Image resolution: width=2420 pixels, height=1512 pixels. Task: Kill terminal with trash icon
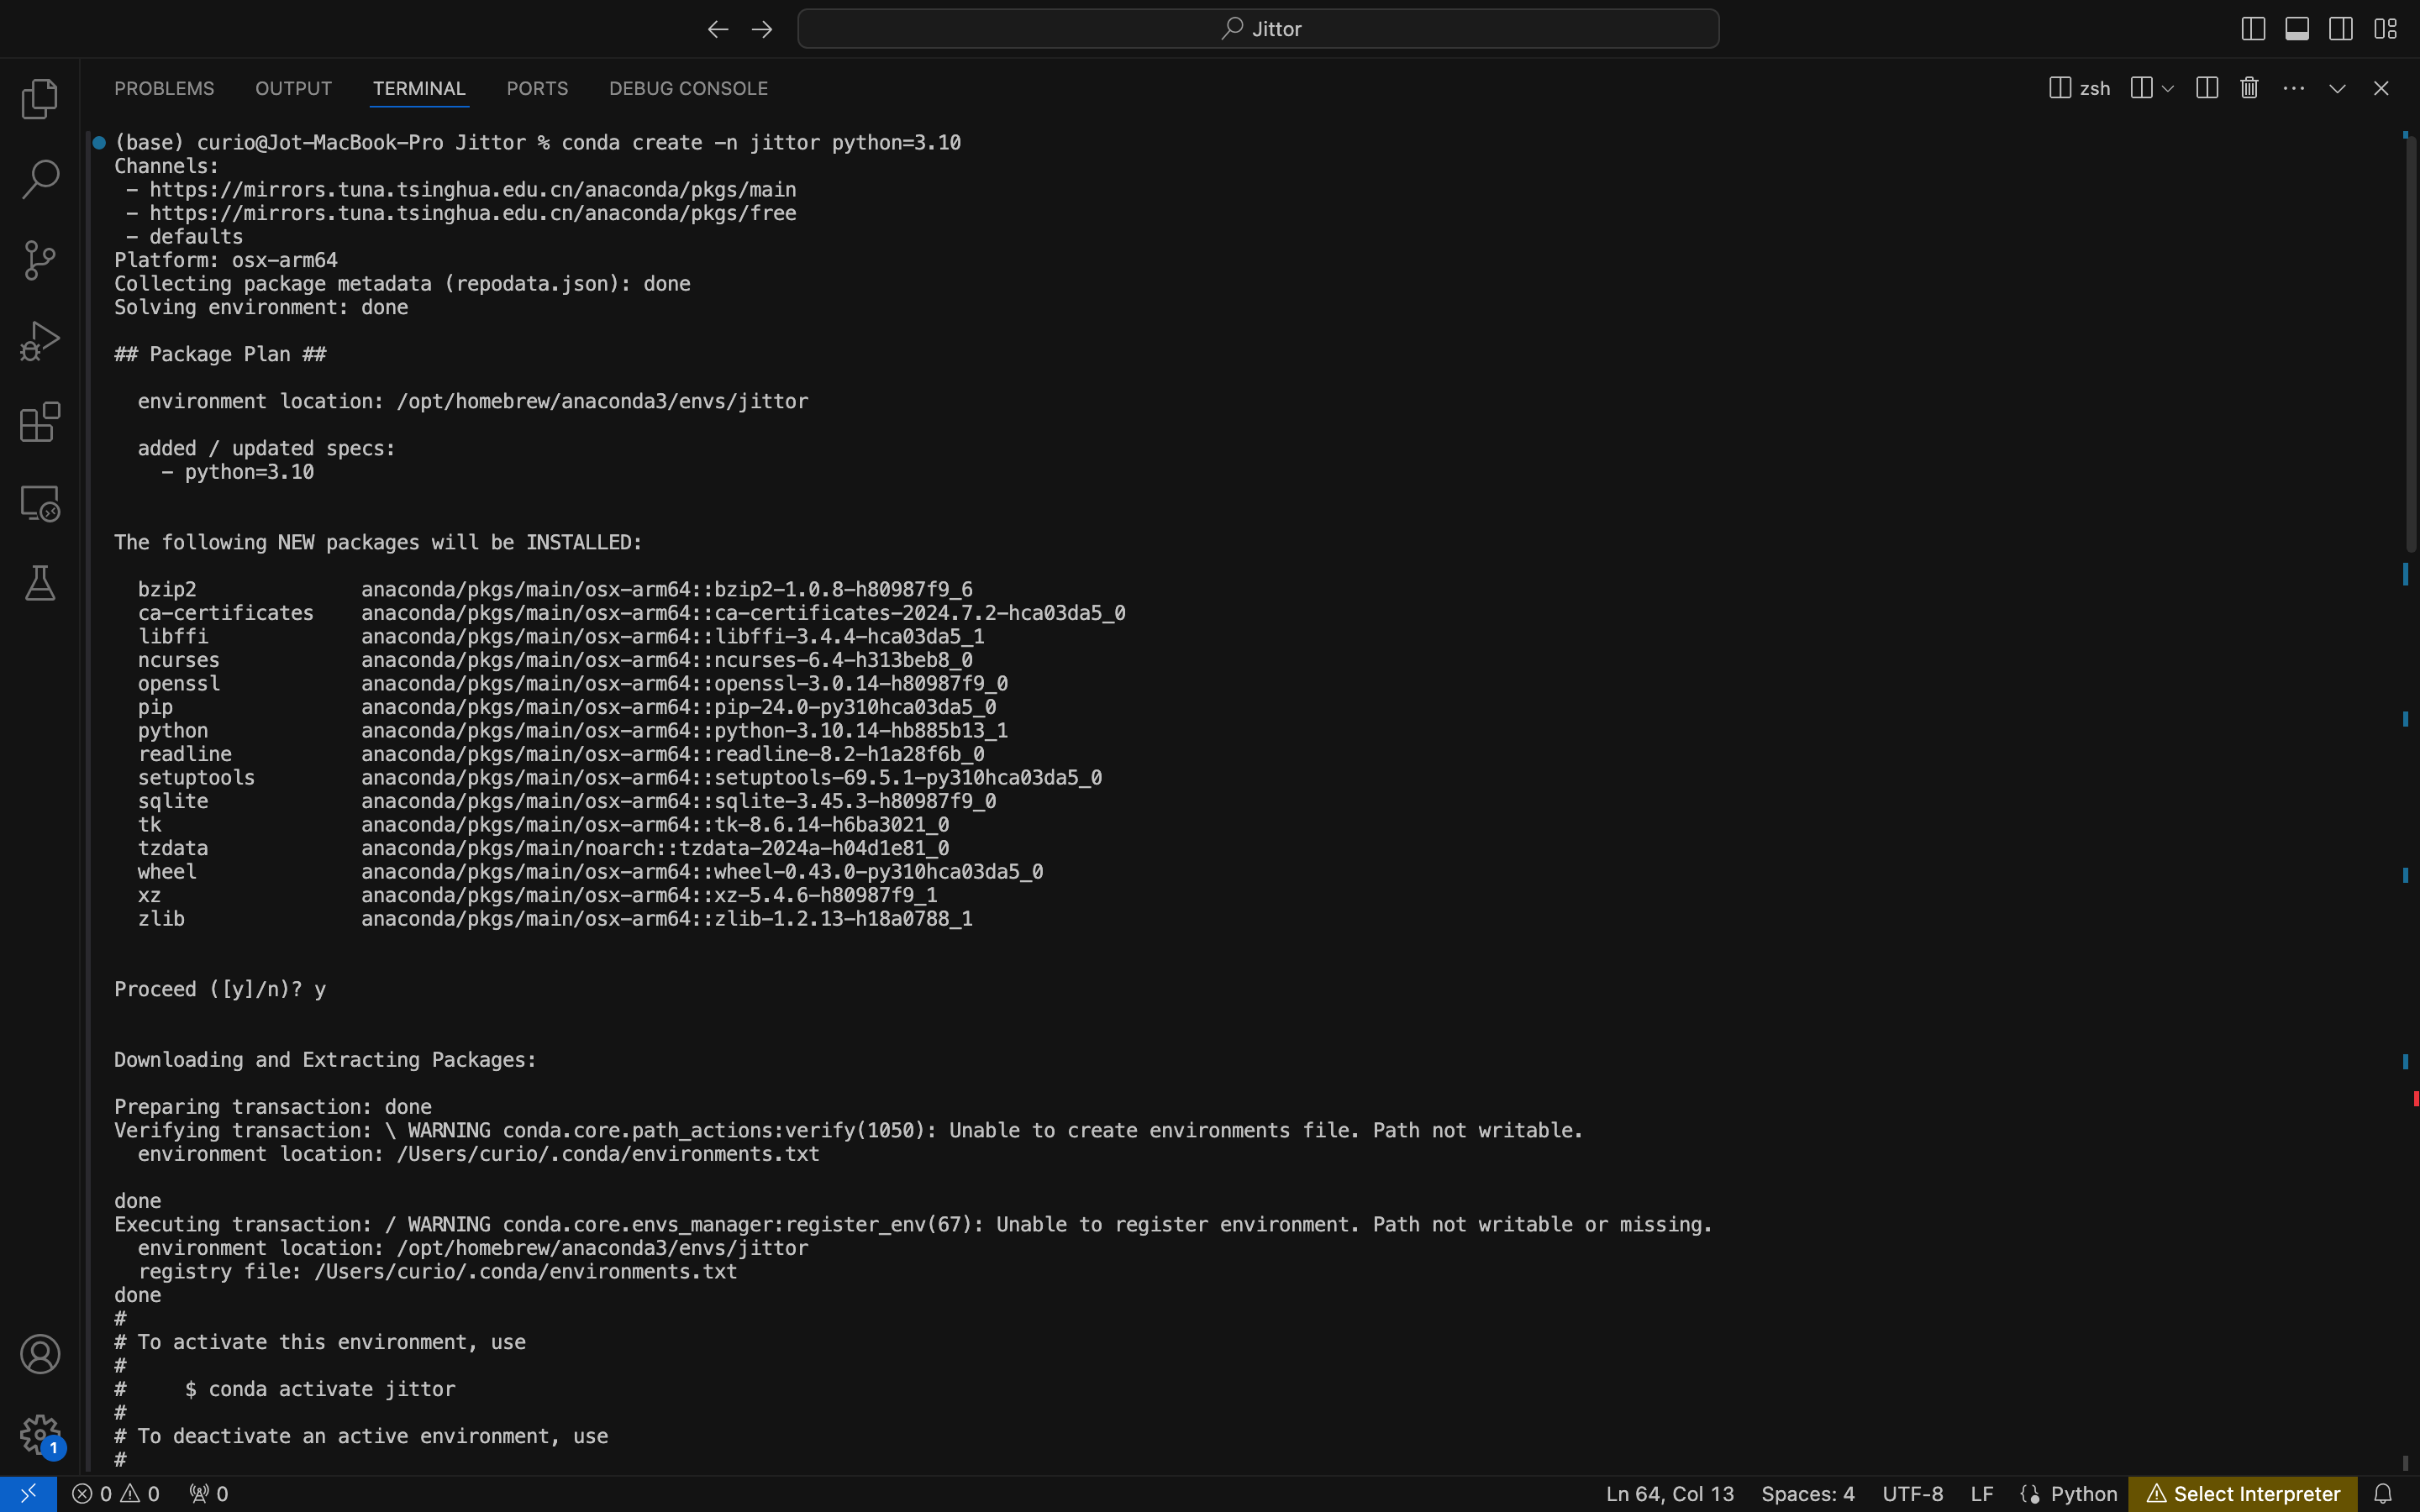click(x=2249, y=88)
